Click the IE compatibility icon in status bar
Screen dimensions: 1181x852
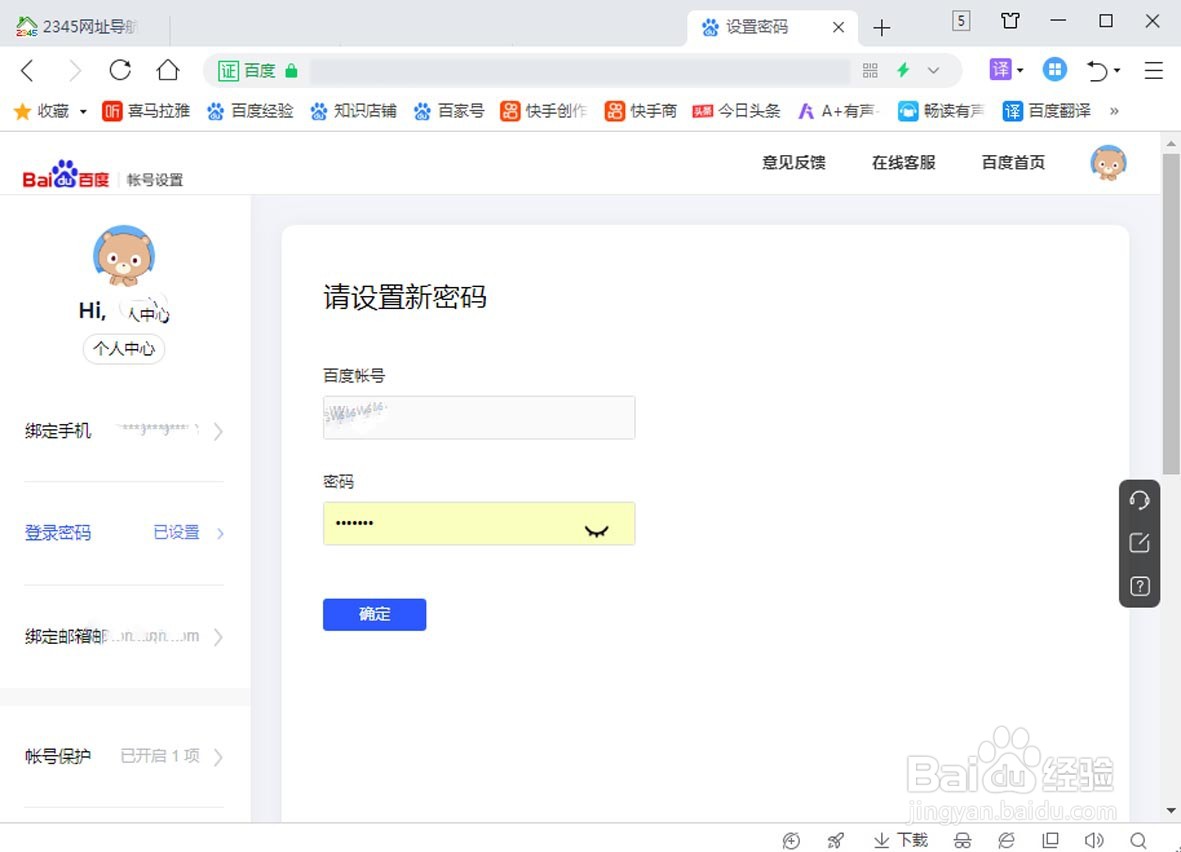click(1006, 840)
